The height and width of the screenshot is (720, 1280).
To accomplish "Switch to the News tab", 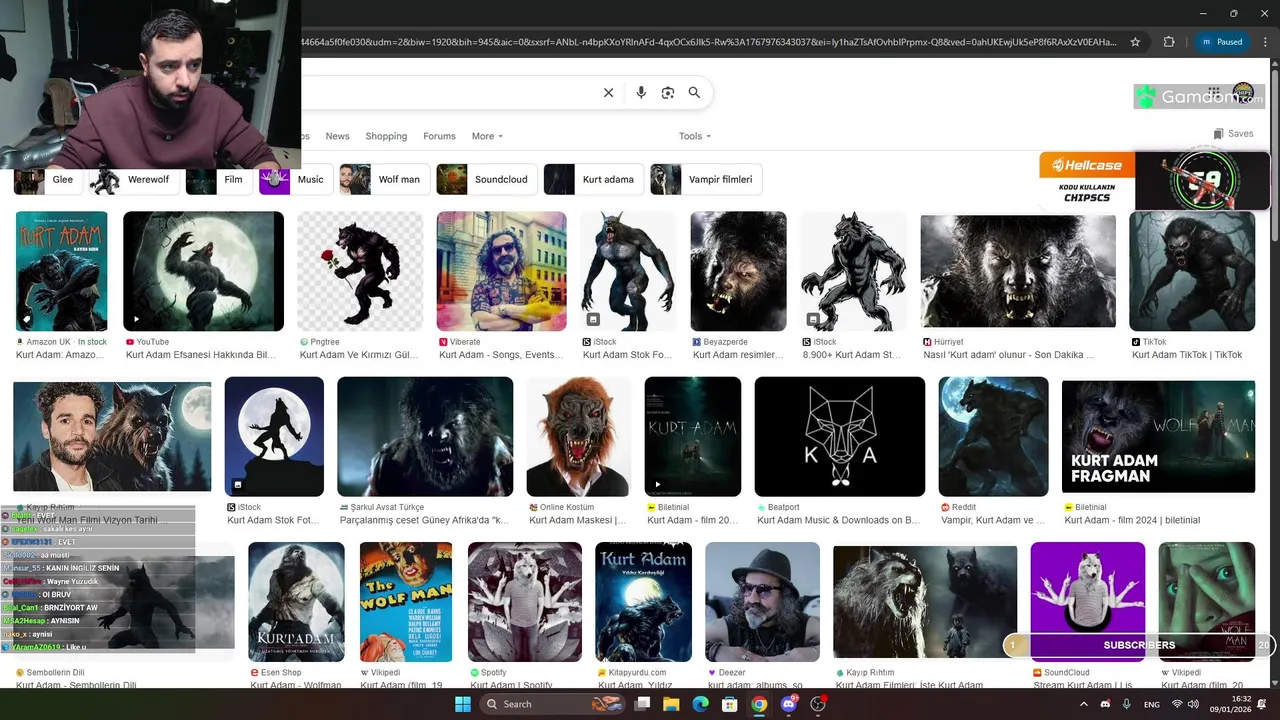I will pos(337,136).
